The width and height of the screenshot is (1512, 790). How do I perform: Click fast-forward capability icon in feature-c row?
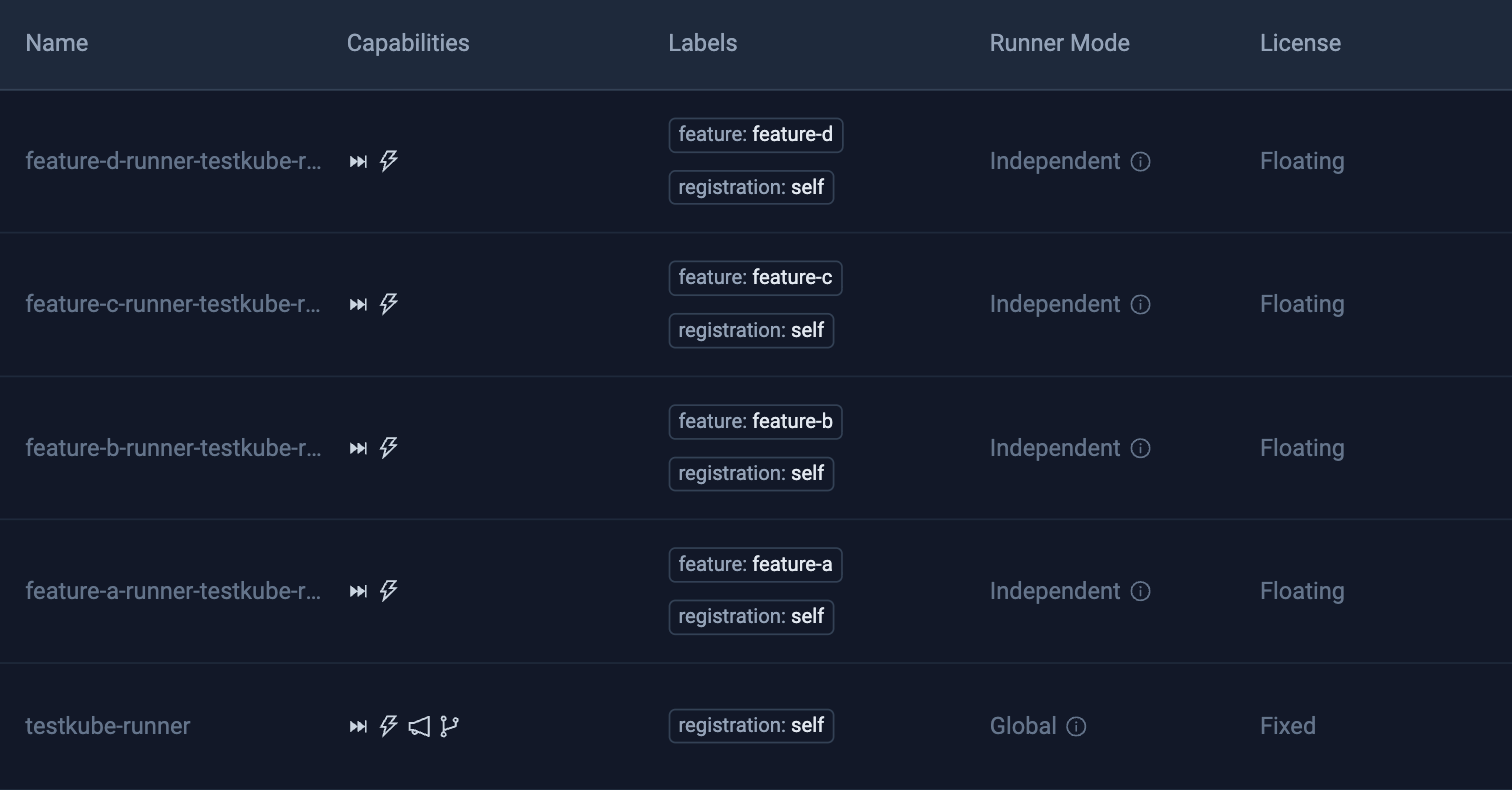tap(358, 304)
